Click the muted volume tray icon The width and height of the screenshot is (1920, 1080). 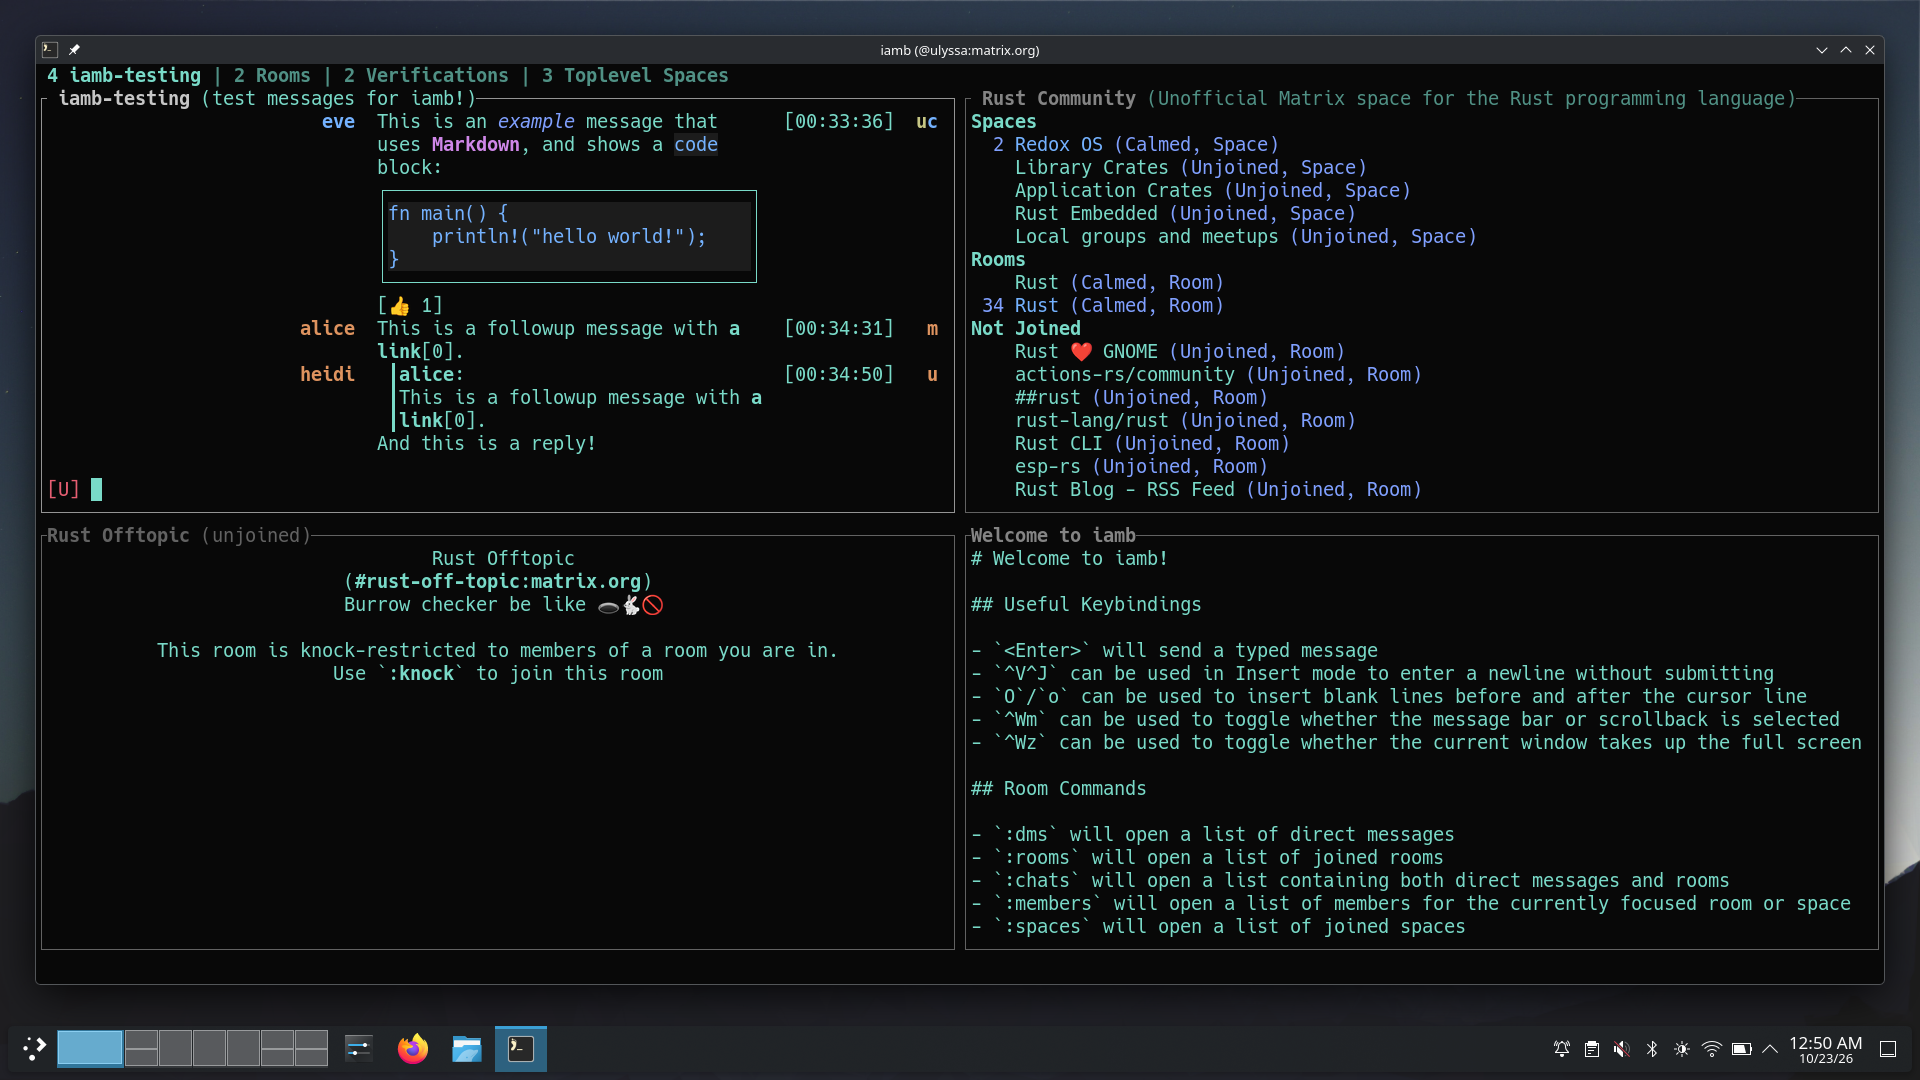click(1621, 1049)
